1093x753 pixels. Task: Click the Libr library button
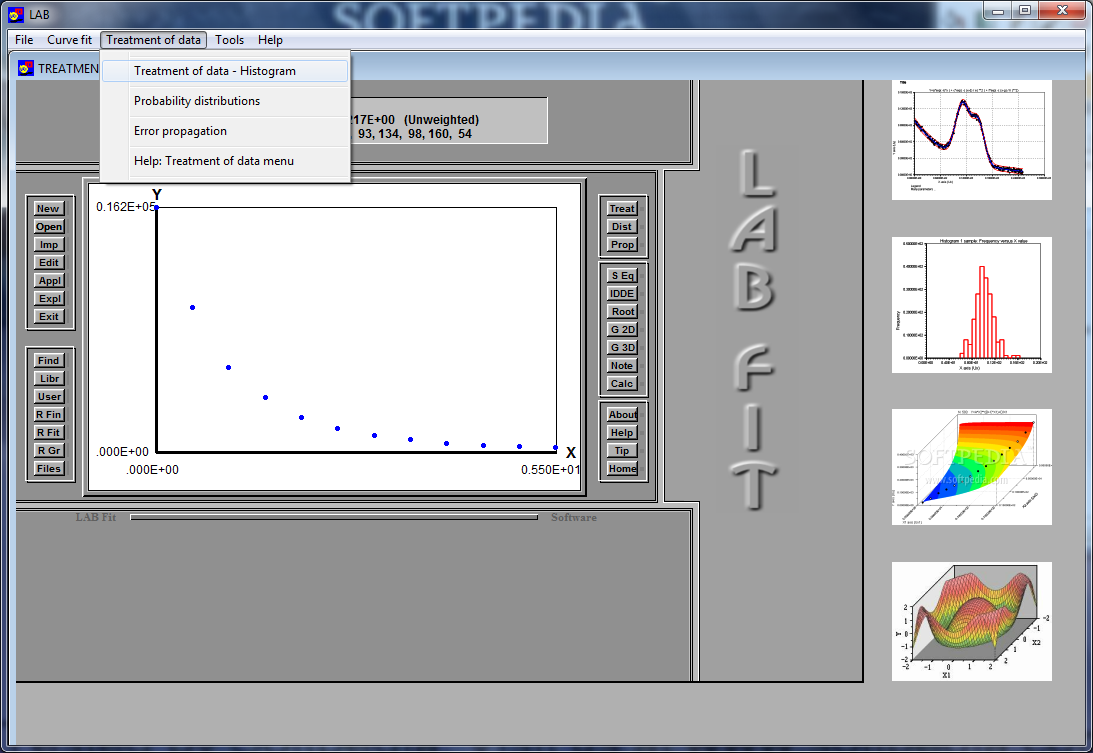point(49,379)
